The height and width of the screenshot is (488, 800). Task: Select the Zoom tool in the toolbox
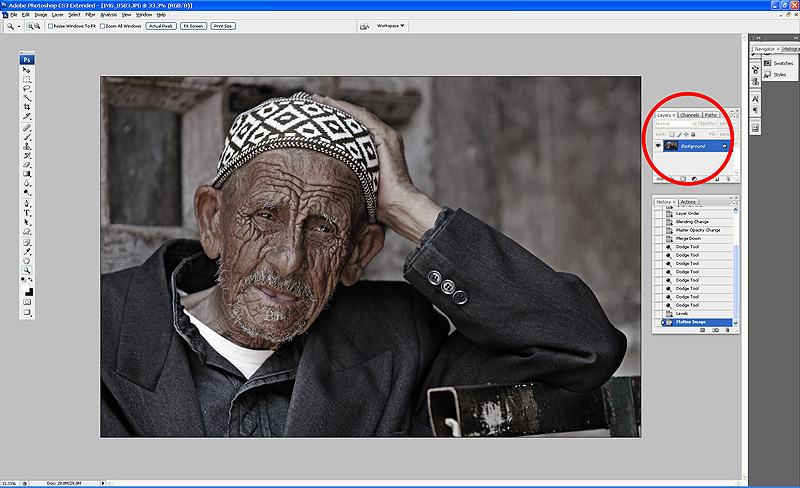click(x=27, y=270)
